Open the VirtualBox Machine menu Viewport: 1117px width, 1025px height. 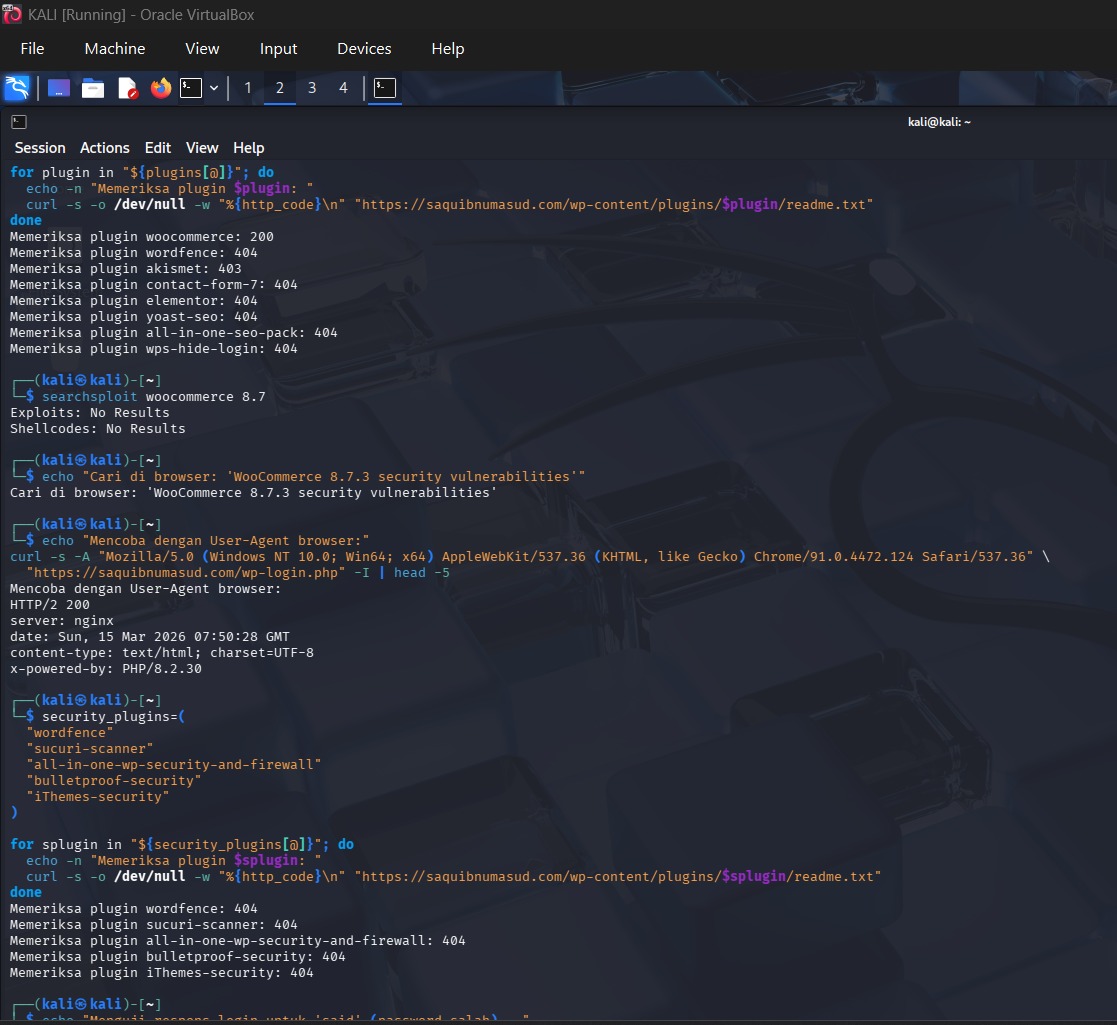click(115, 48)
